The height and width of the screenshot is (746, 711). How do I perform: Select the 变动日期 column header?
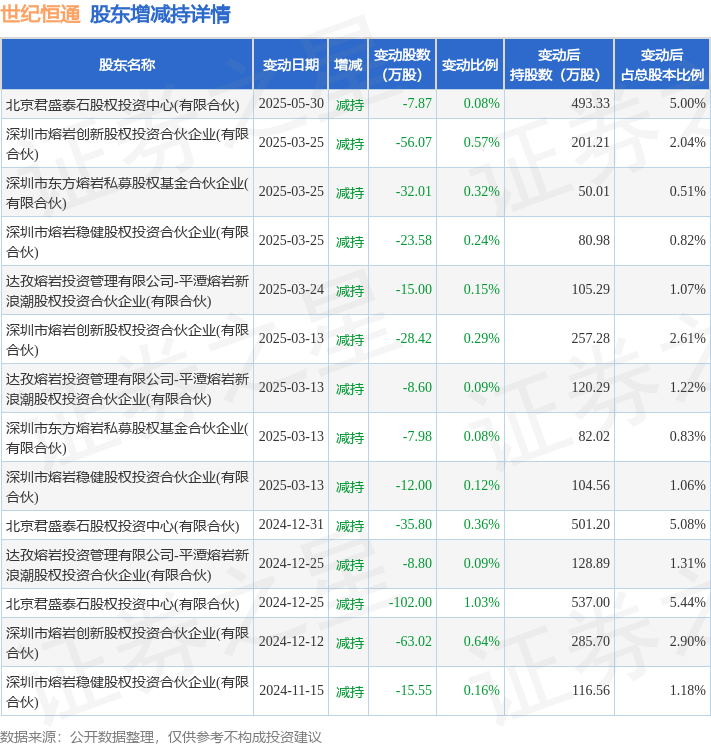[x=291, y=65]
